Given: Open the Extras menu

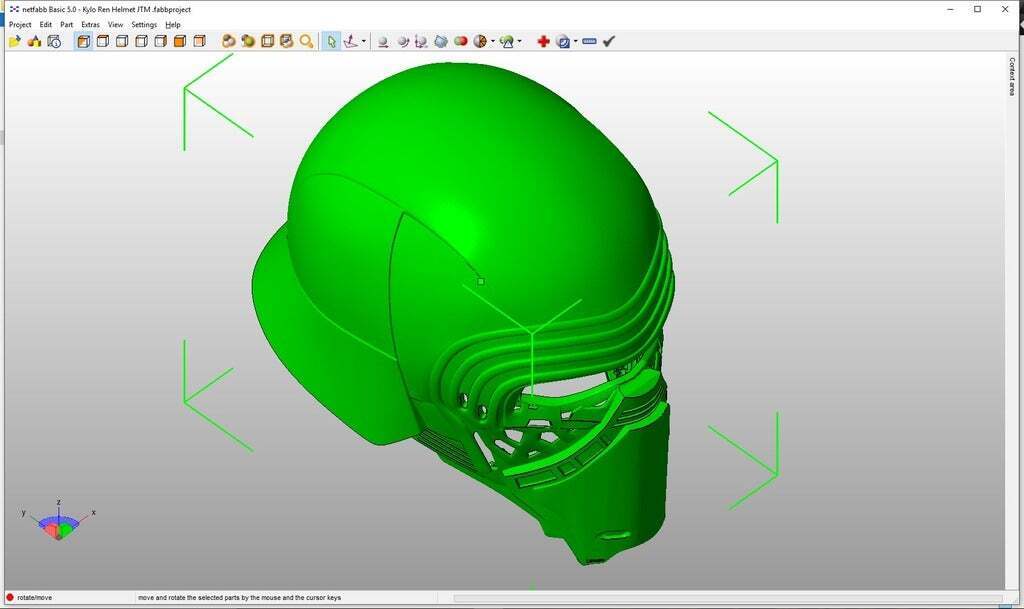Looking at the screenshot, I should (90, 24).
